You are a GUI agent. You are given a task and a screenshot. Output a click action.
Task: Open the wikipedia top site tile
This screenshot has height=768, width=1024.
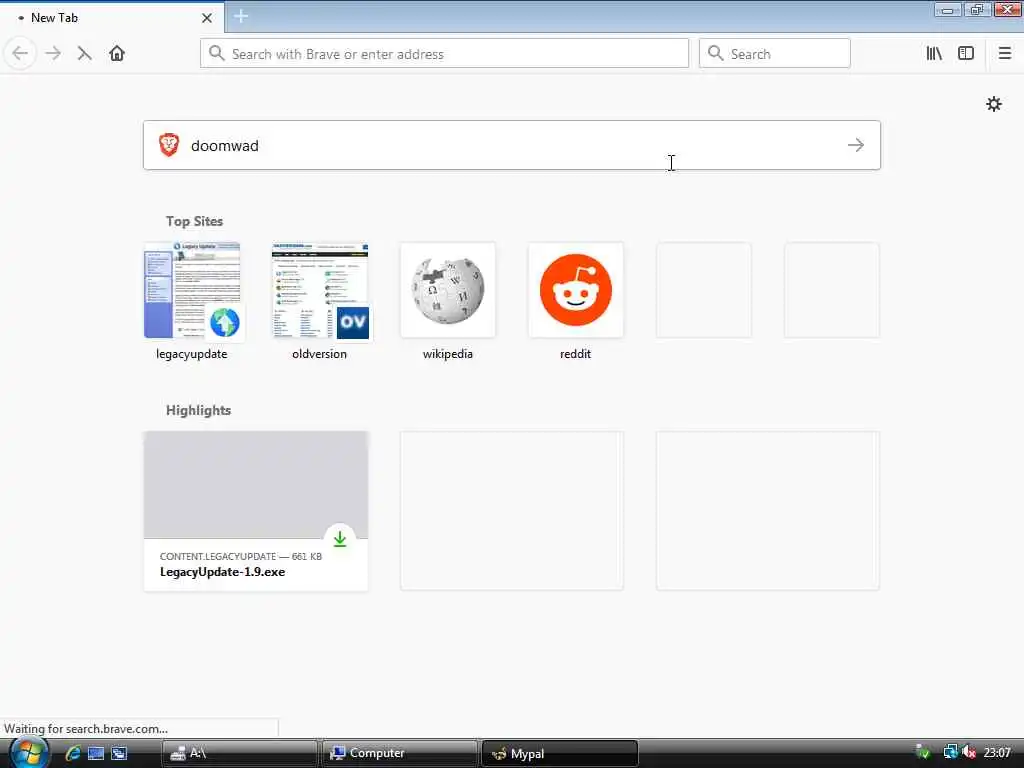[448, 291]
